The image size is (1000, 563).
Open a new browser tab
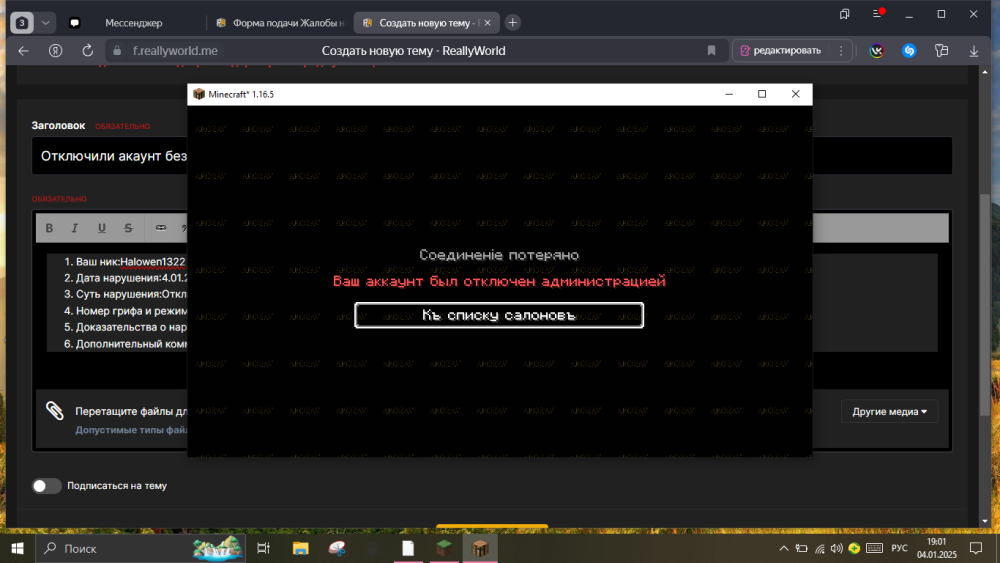(x=512, y=23)
